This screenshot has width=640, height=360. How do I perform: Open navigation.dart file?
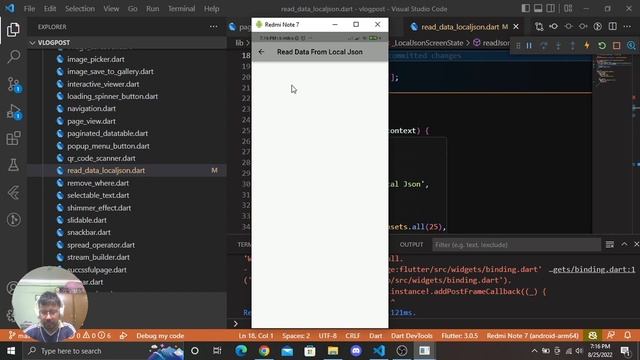91,109
